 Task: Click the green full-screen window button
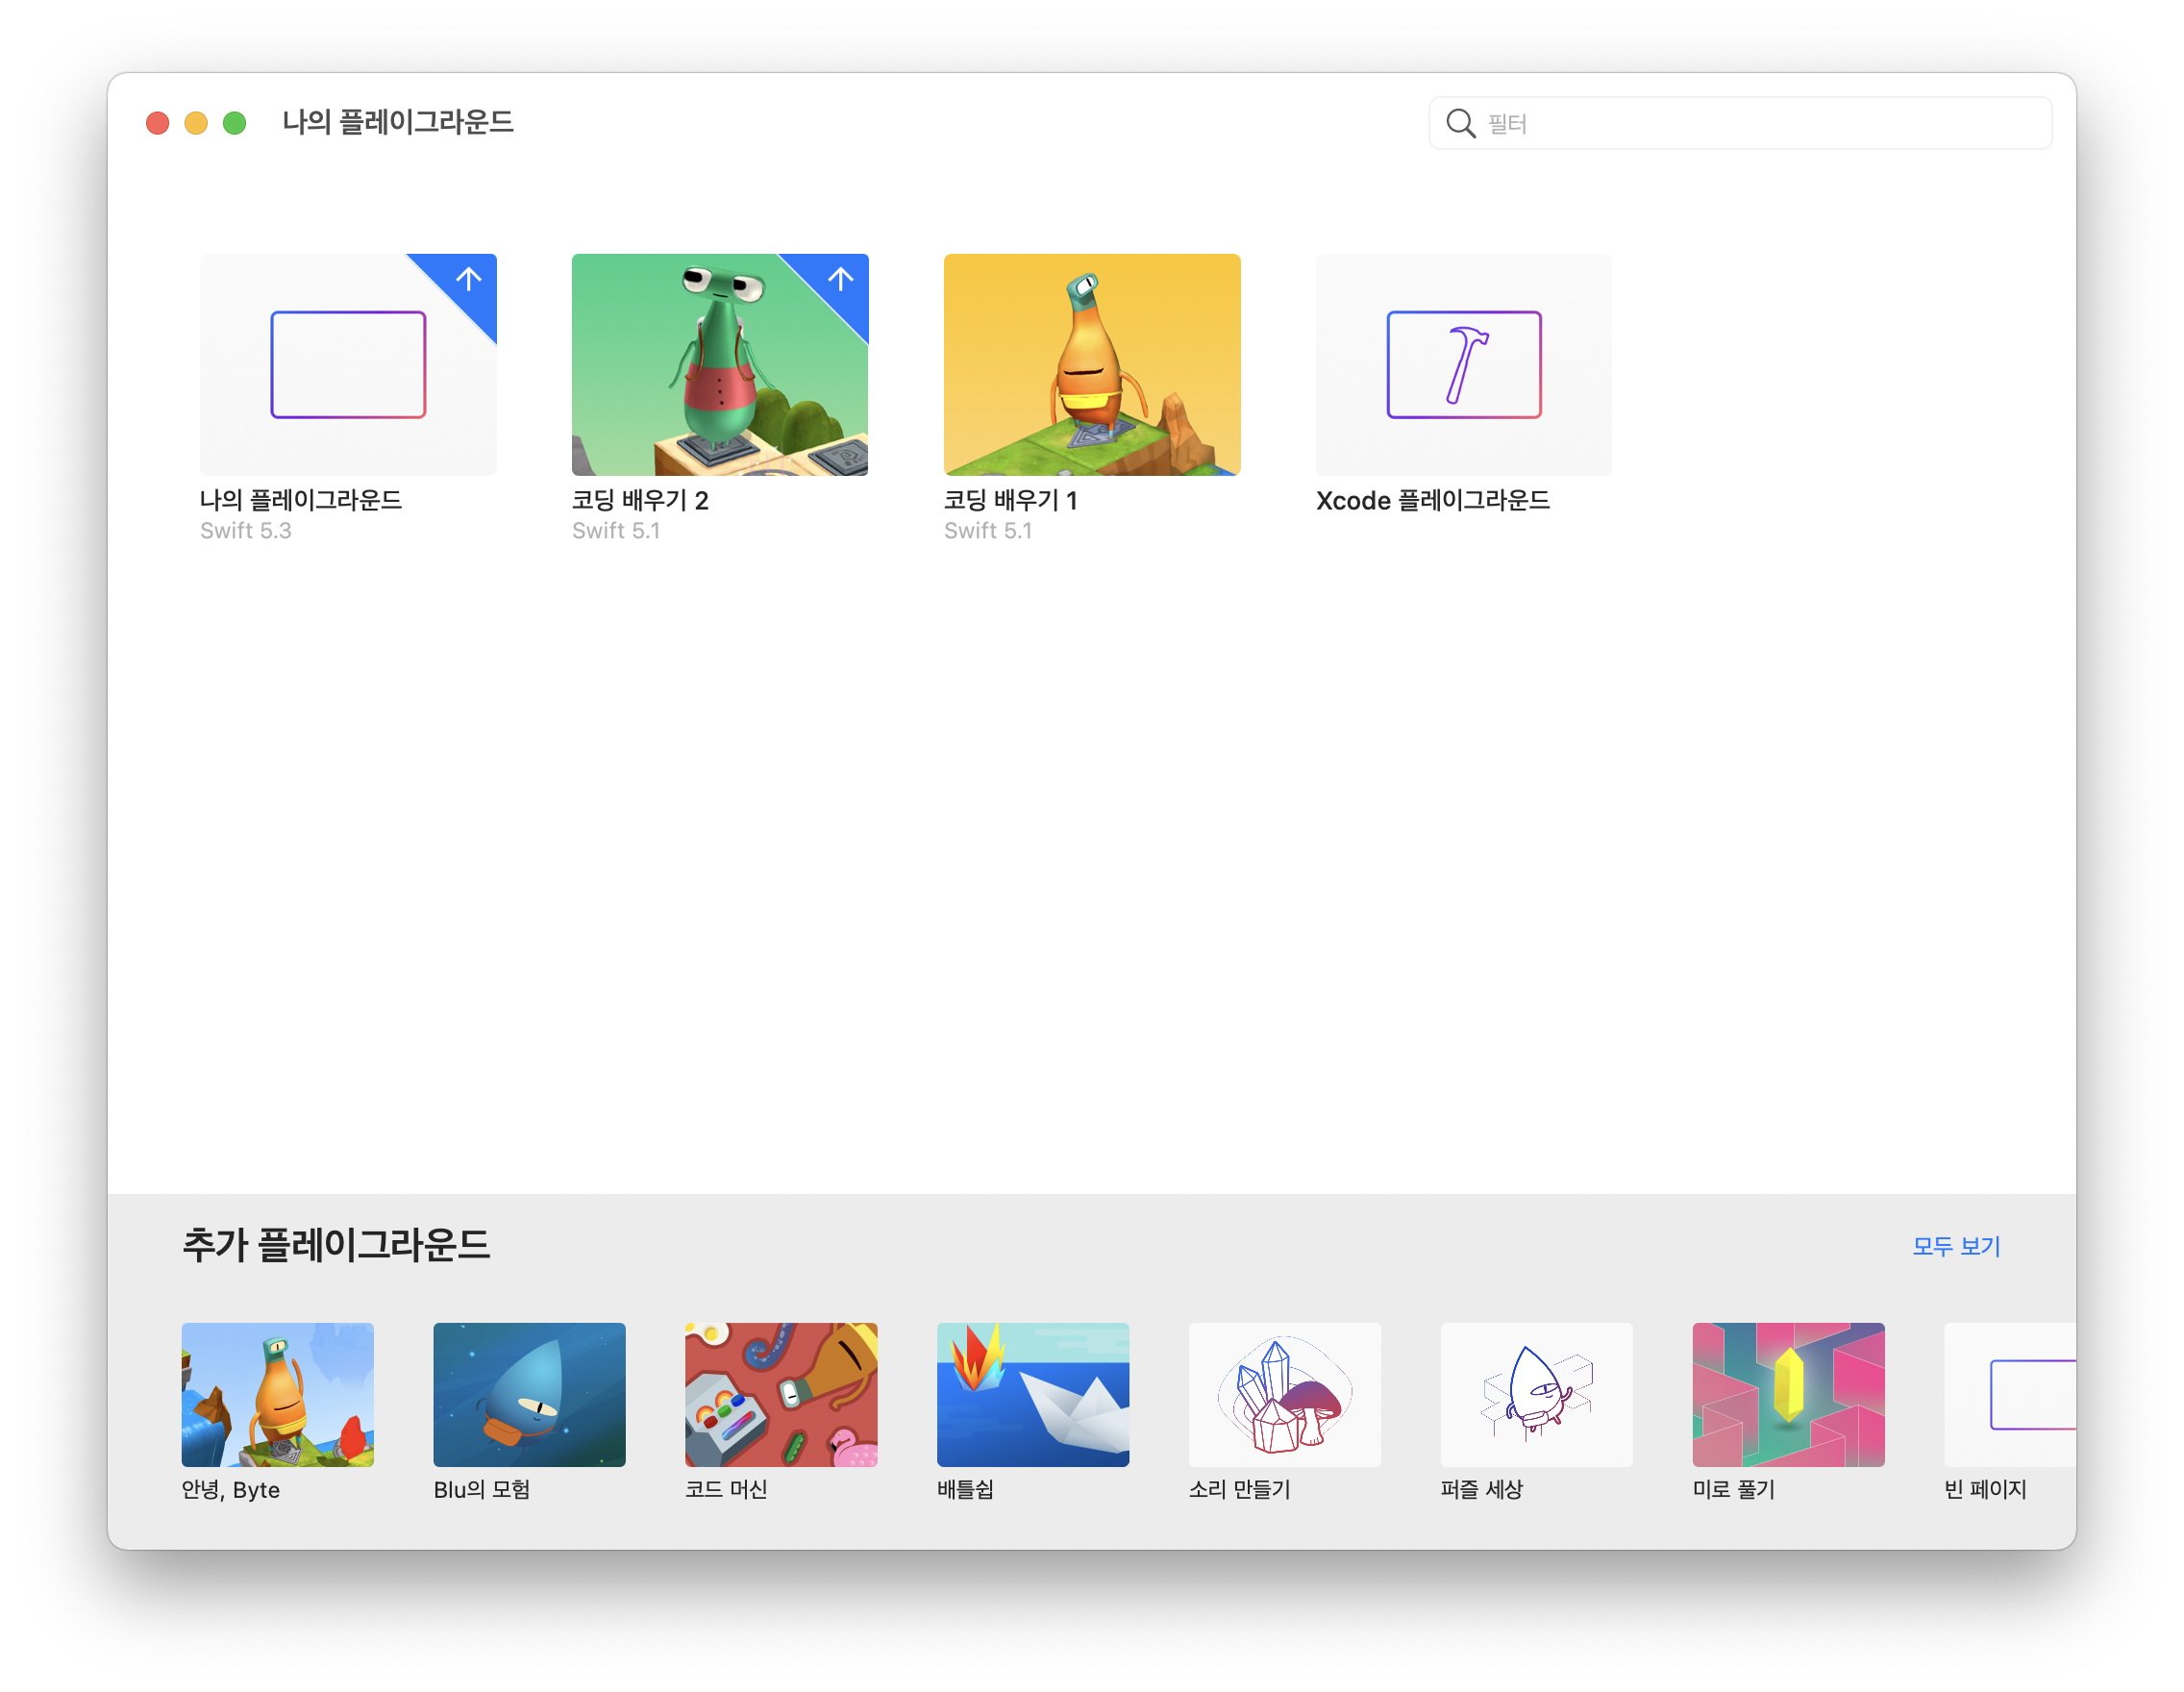pyautogui.click(x=234, y=123)
